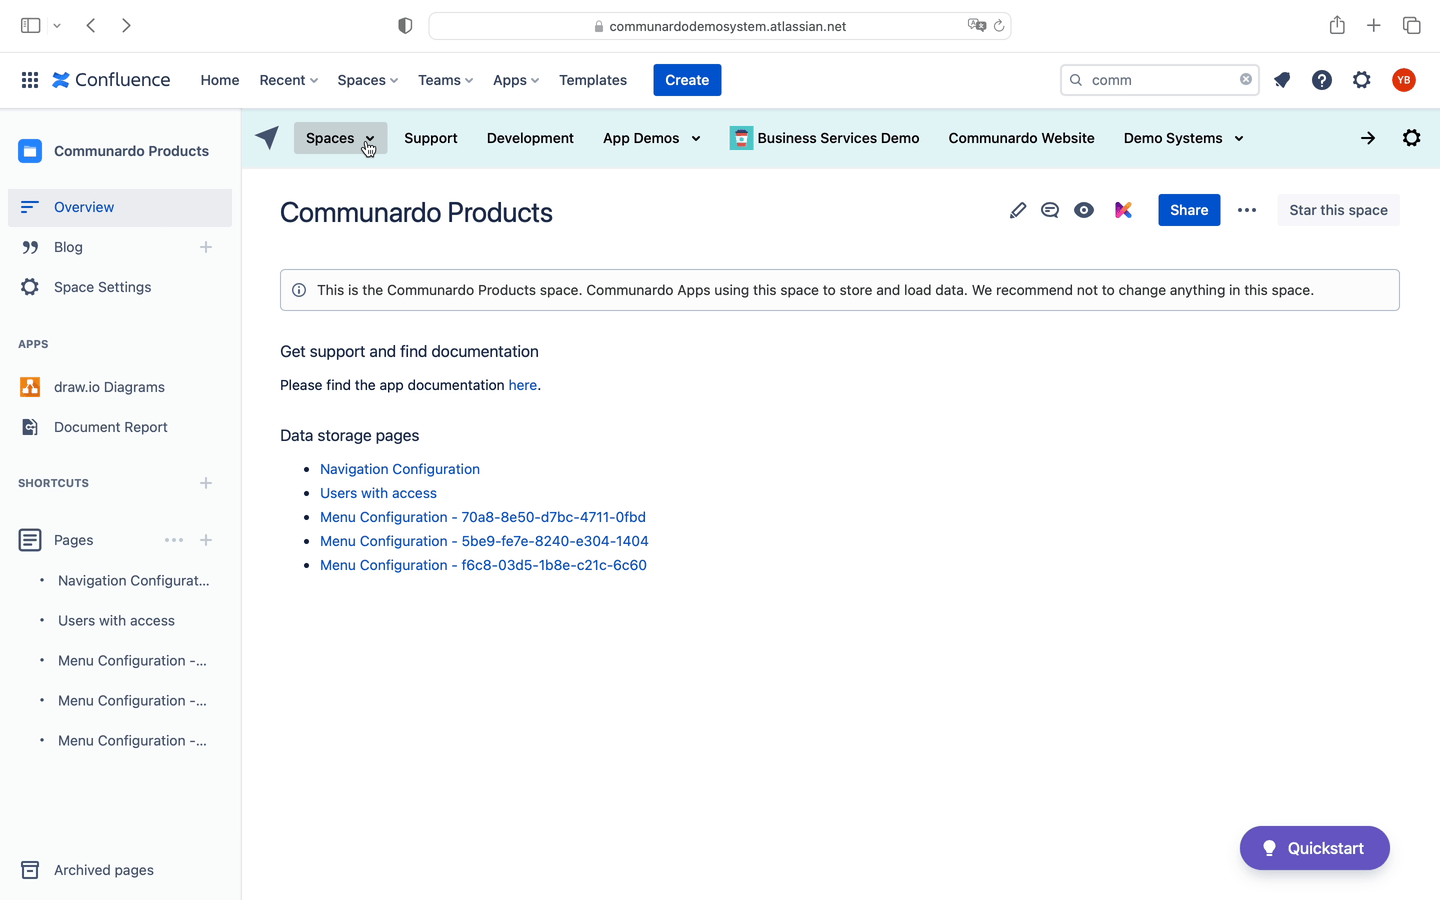
Task: Click the navigation menu settings gear
Action: click(1411, 138)
